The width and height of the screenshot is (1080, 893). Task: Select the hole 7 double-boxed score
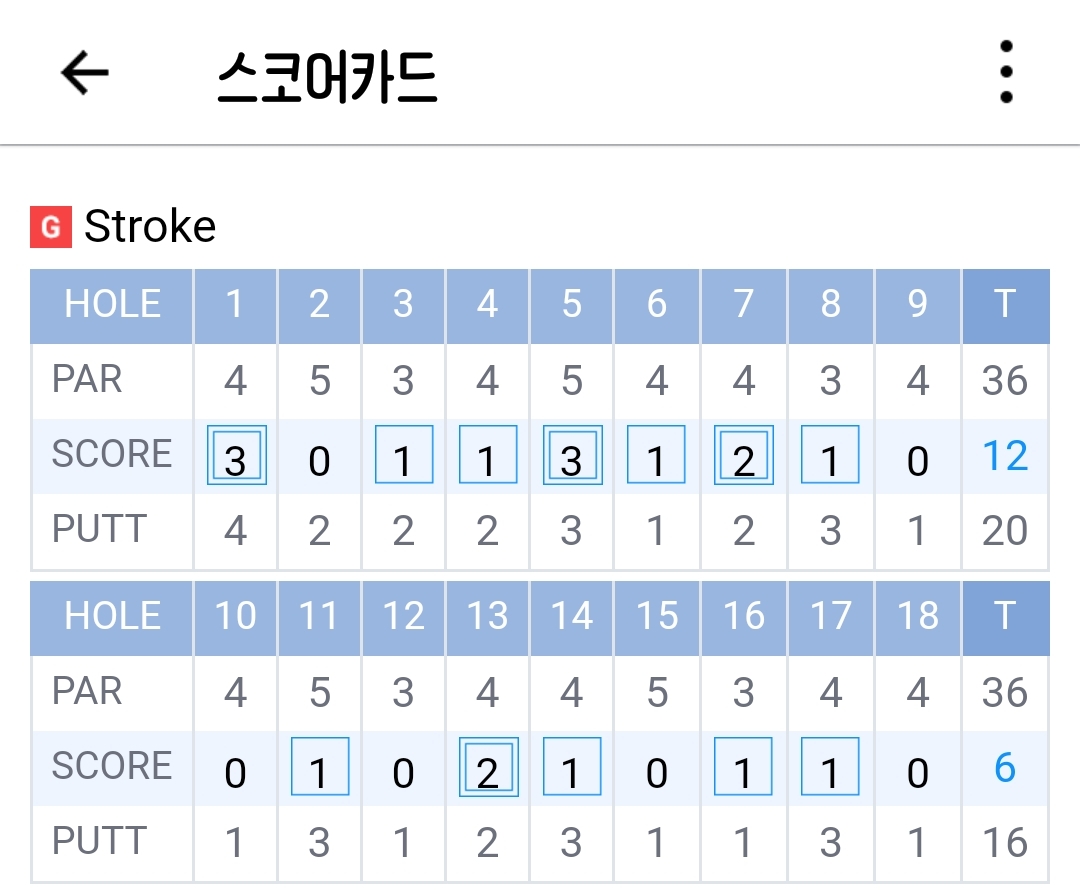pyautogui.click(x=743, y=457)
